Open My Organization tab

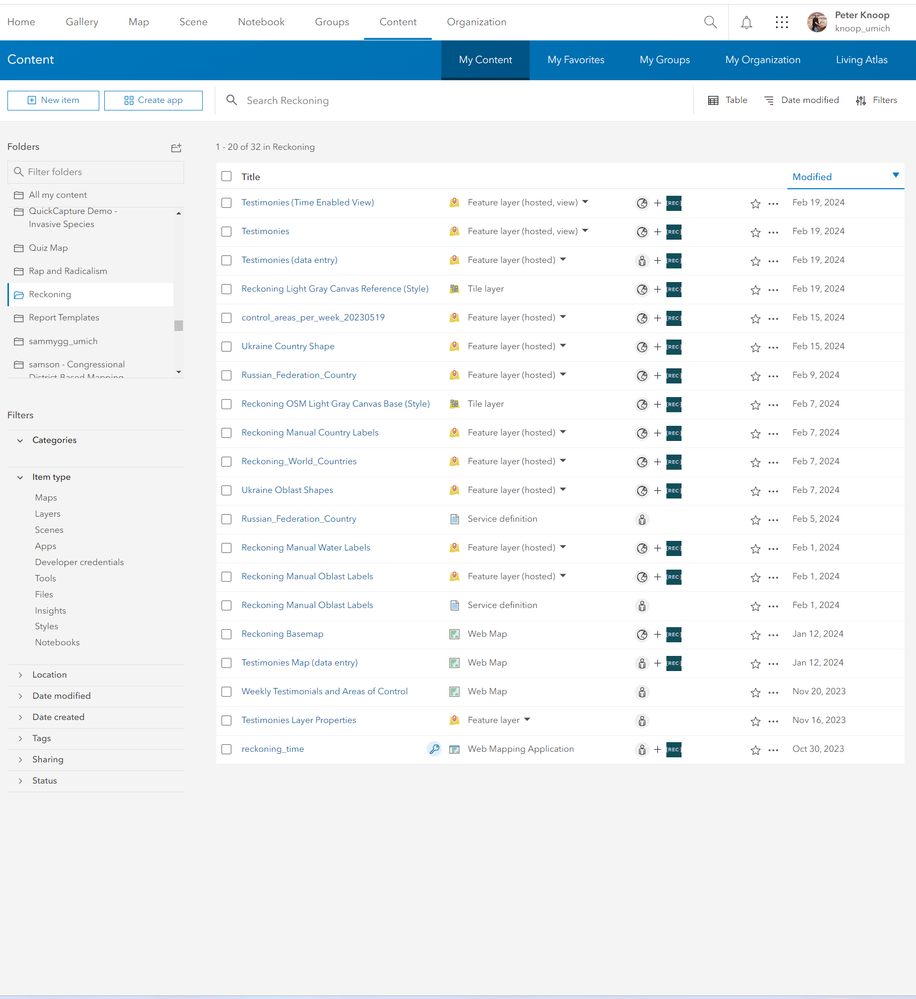click(762, 60)
